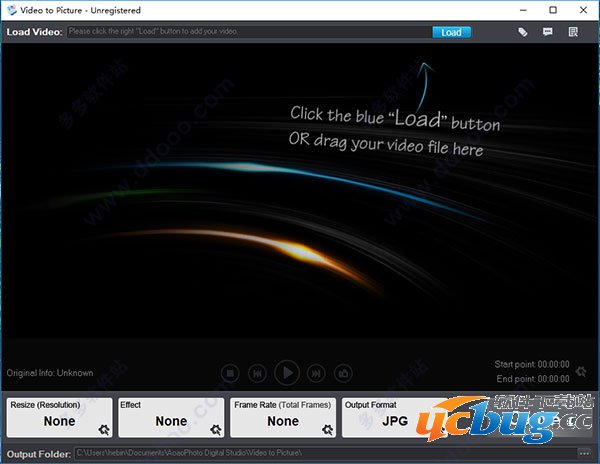Open the help document icon
Screen dimensions: 600x464
(x=574, y=32)
